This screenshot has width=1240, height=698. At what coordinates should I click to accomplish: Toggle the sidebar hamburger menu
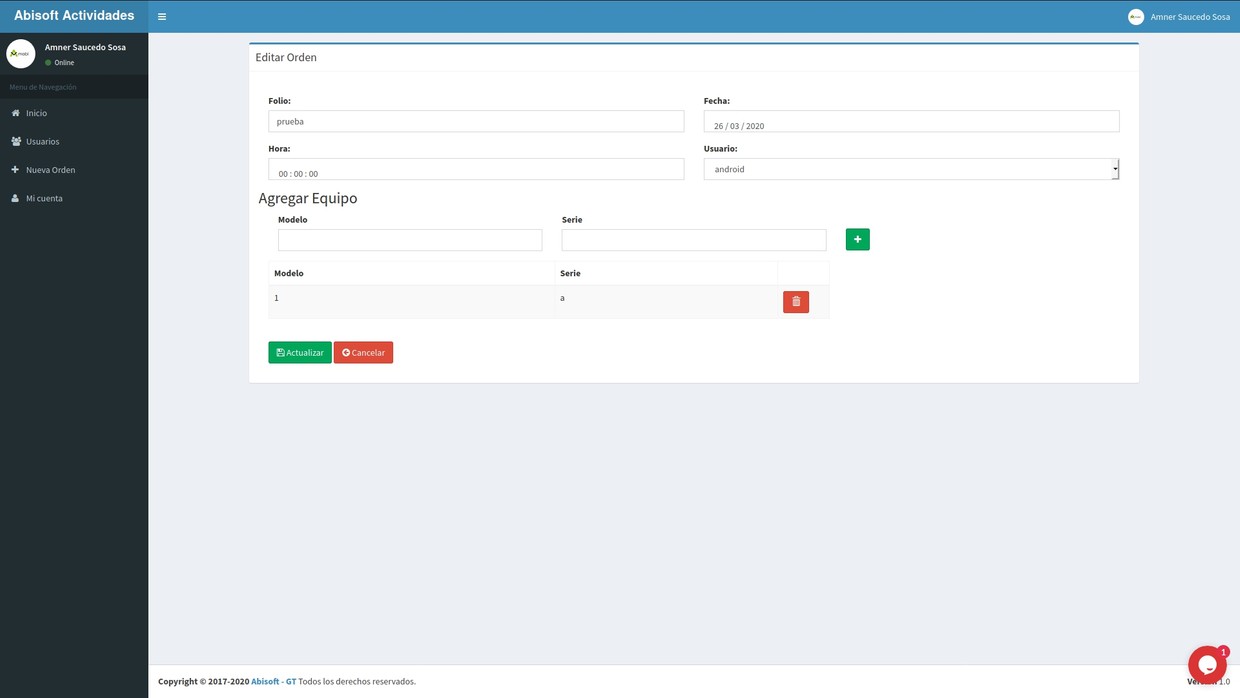click(x=162, y=16)
